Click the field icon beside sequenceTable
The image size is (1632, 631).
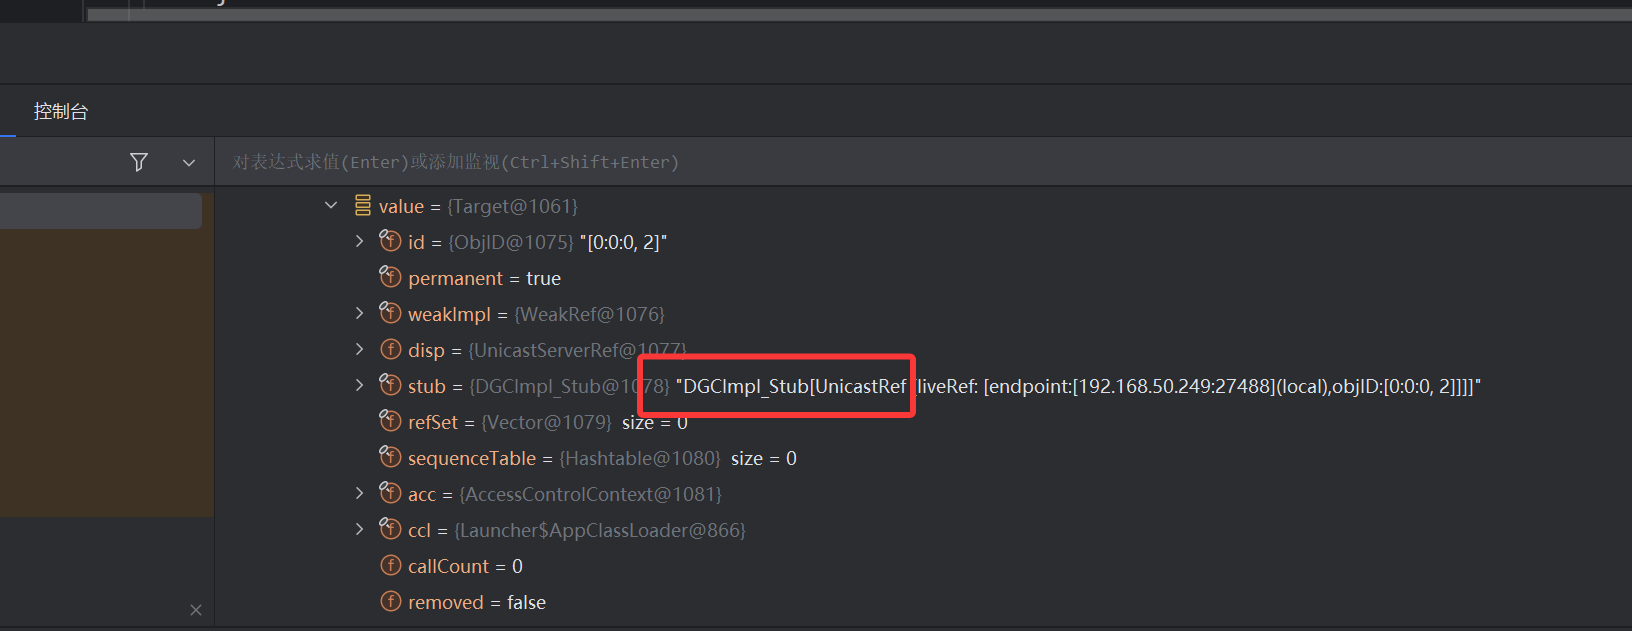(x=390, y=457)
